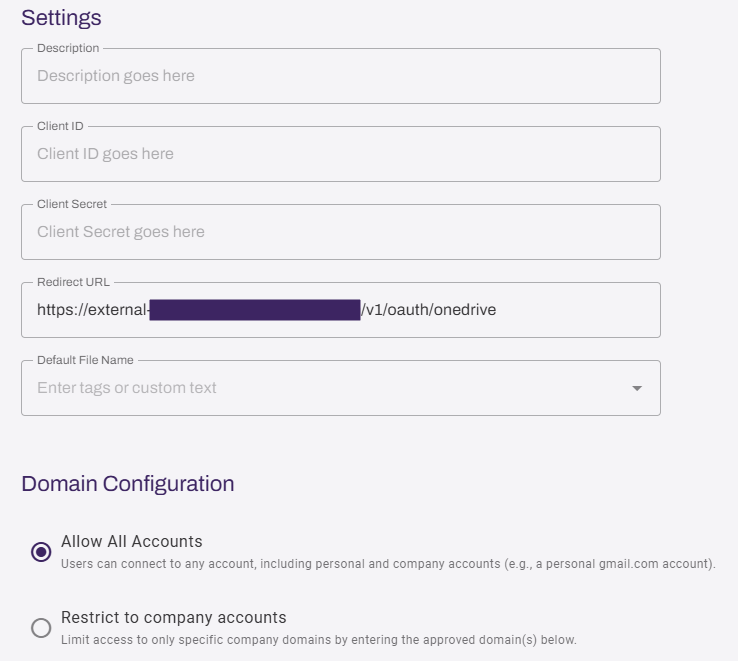Click the 'Limit access to only specific company domains' text
Screen dimensions: 738x661
(319, 640)
